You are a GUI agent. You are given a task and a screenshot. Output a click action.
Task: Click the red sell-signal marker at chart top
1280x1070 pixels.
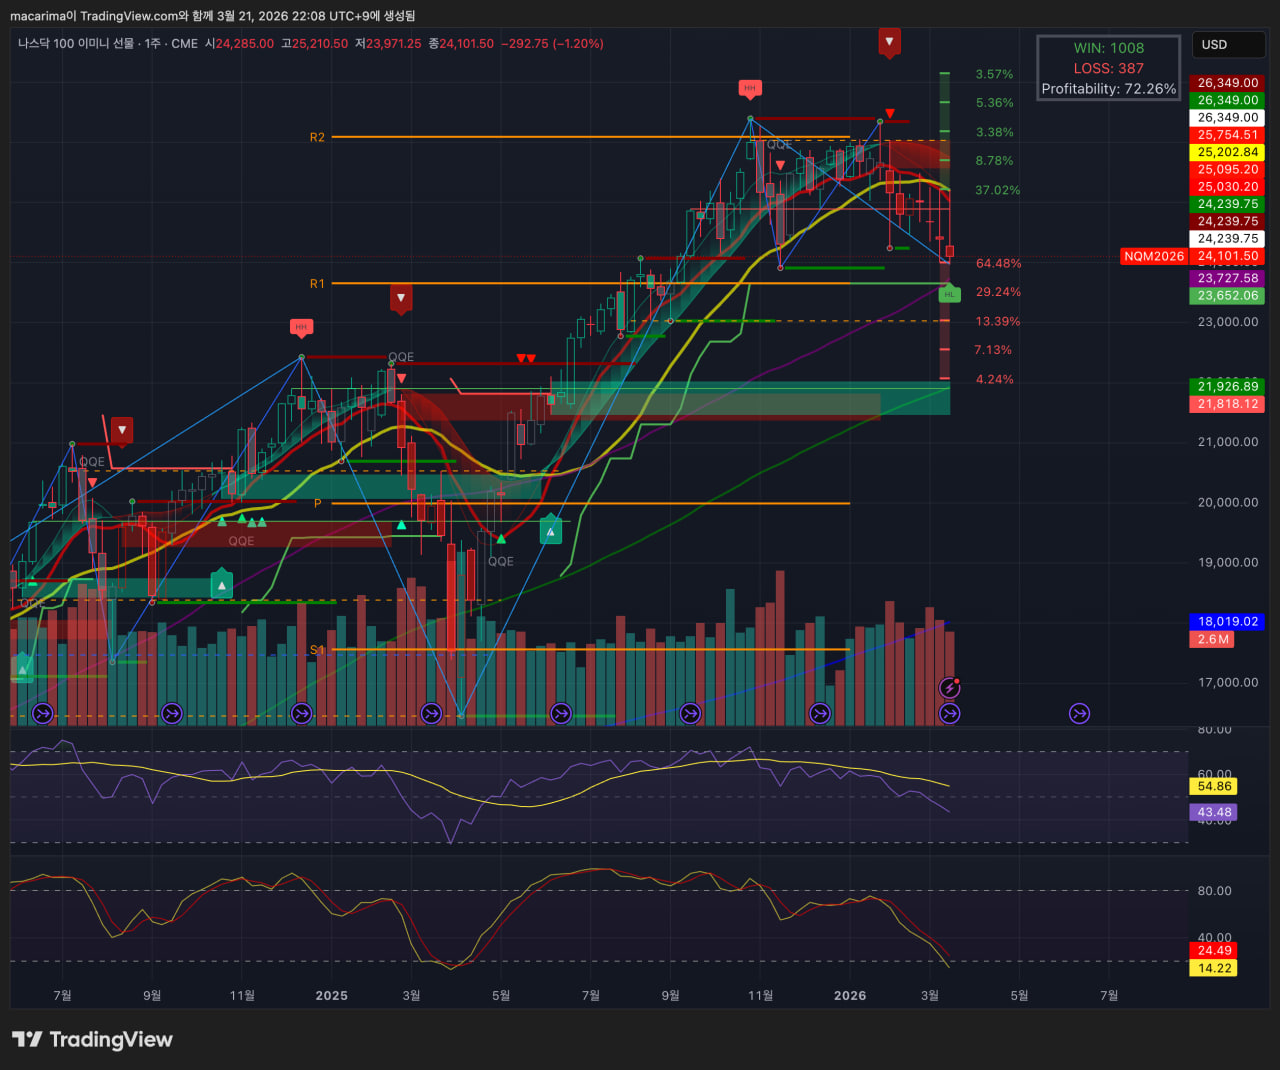[x=889, y=41]
